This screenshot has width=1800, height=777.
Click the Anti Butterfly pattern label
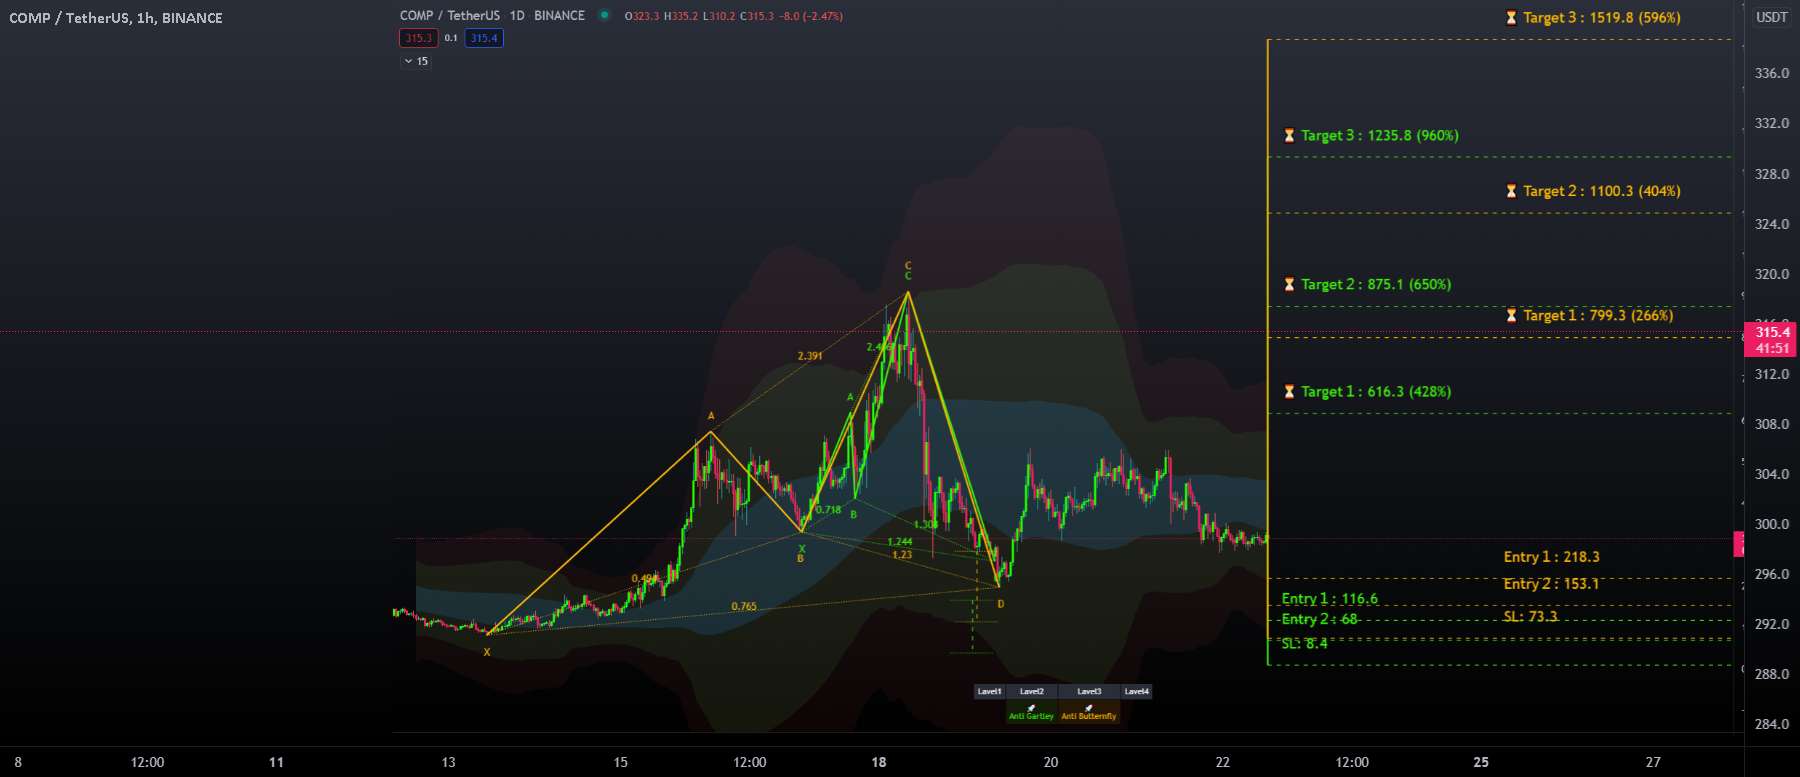pyautogui.click(x=1089, y=716)
